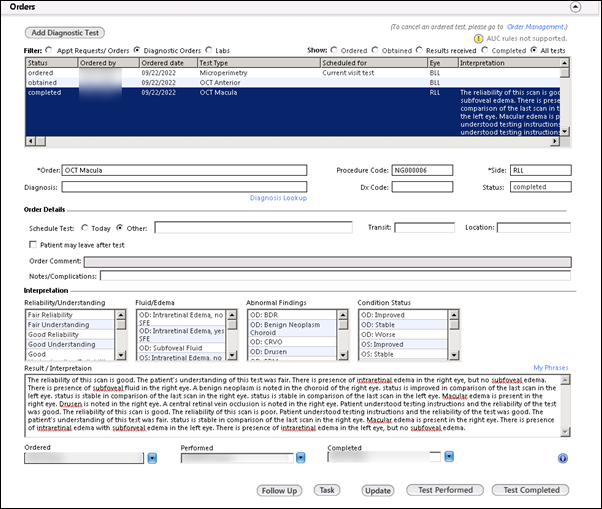
Task: Select the Labs filter radio button
Action: point(208,50)
